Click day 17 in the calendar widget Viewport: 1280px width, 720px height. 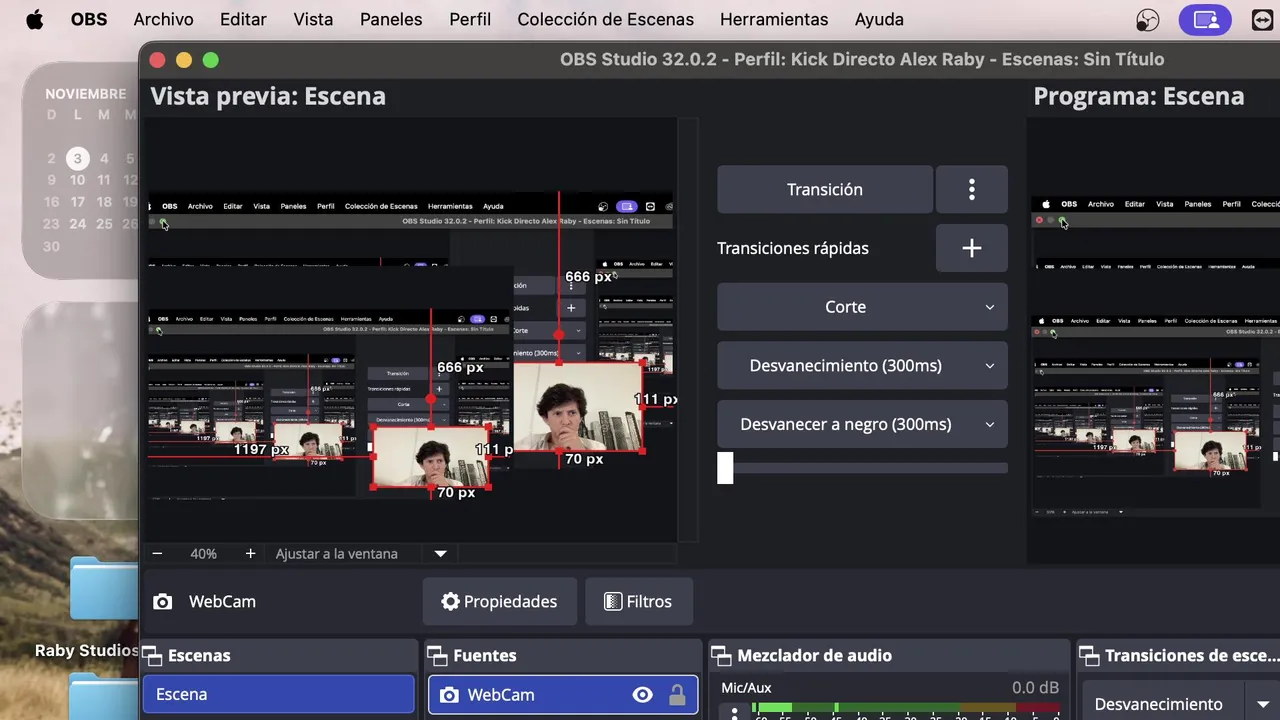point(77,202)
